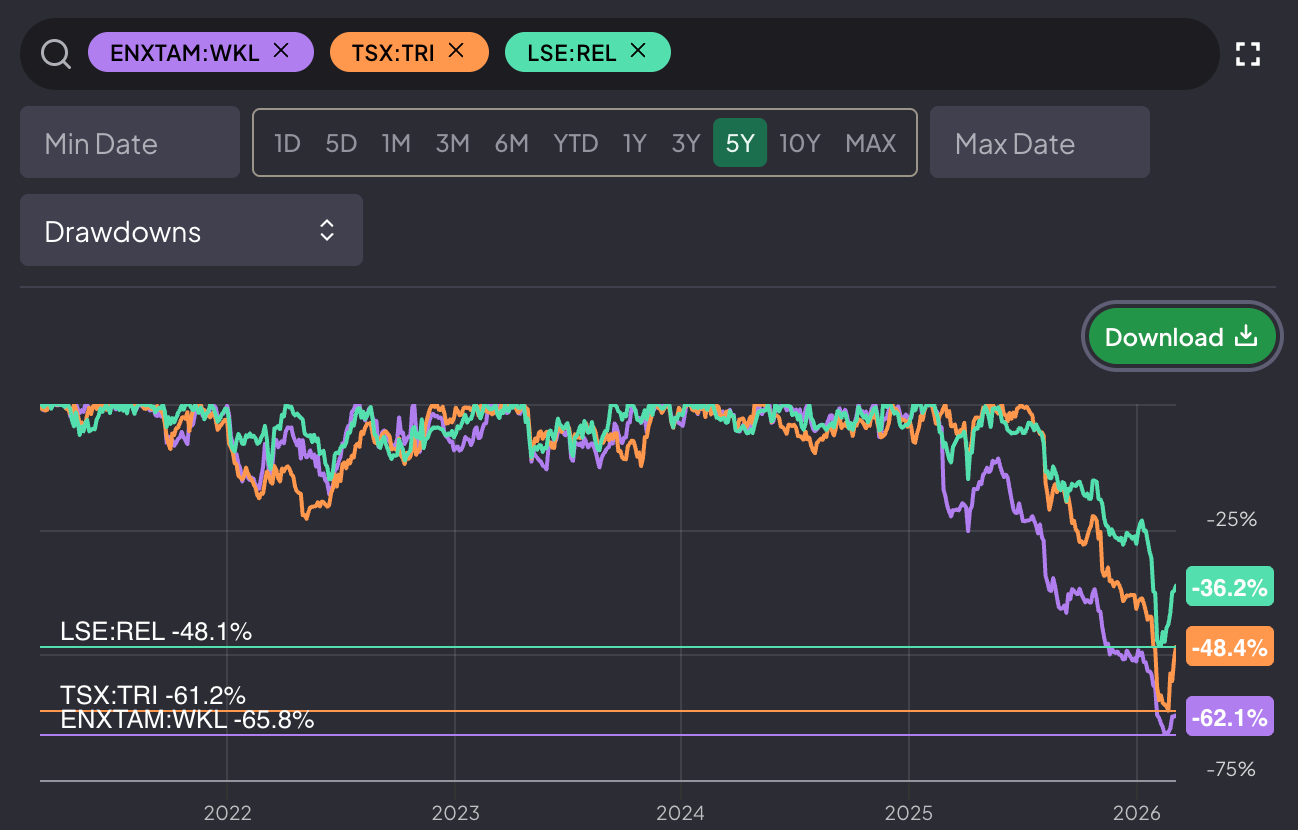Switch range to 1M

[396, 143]
